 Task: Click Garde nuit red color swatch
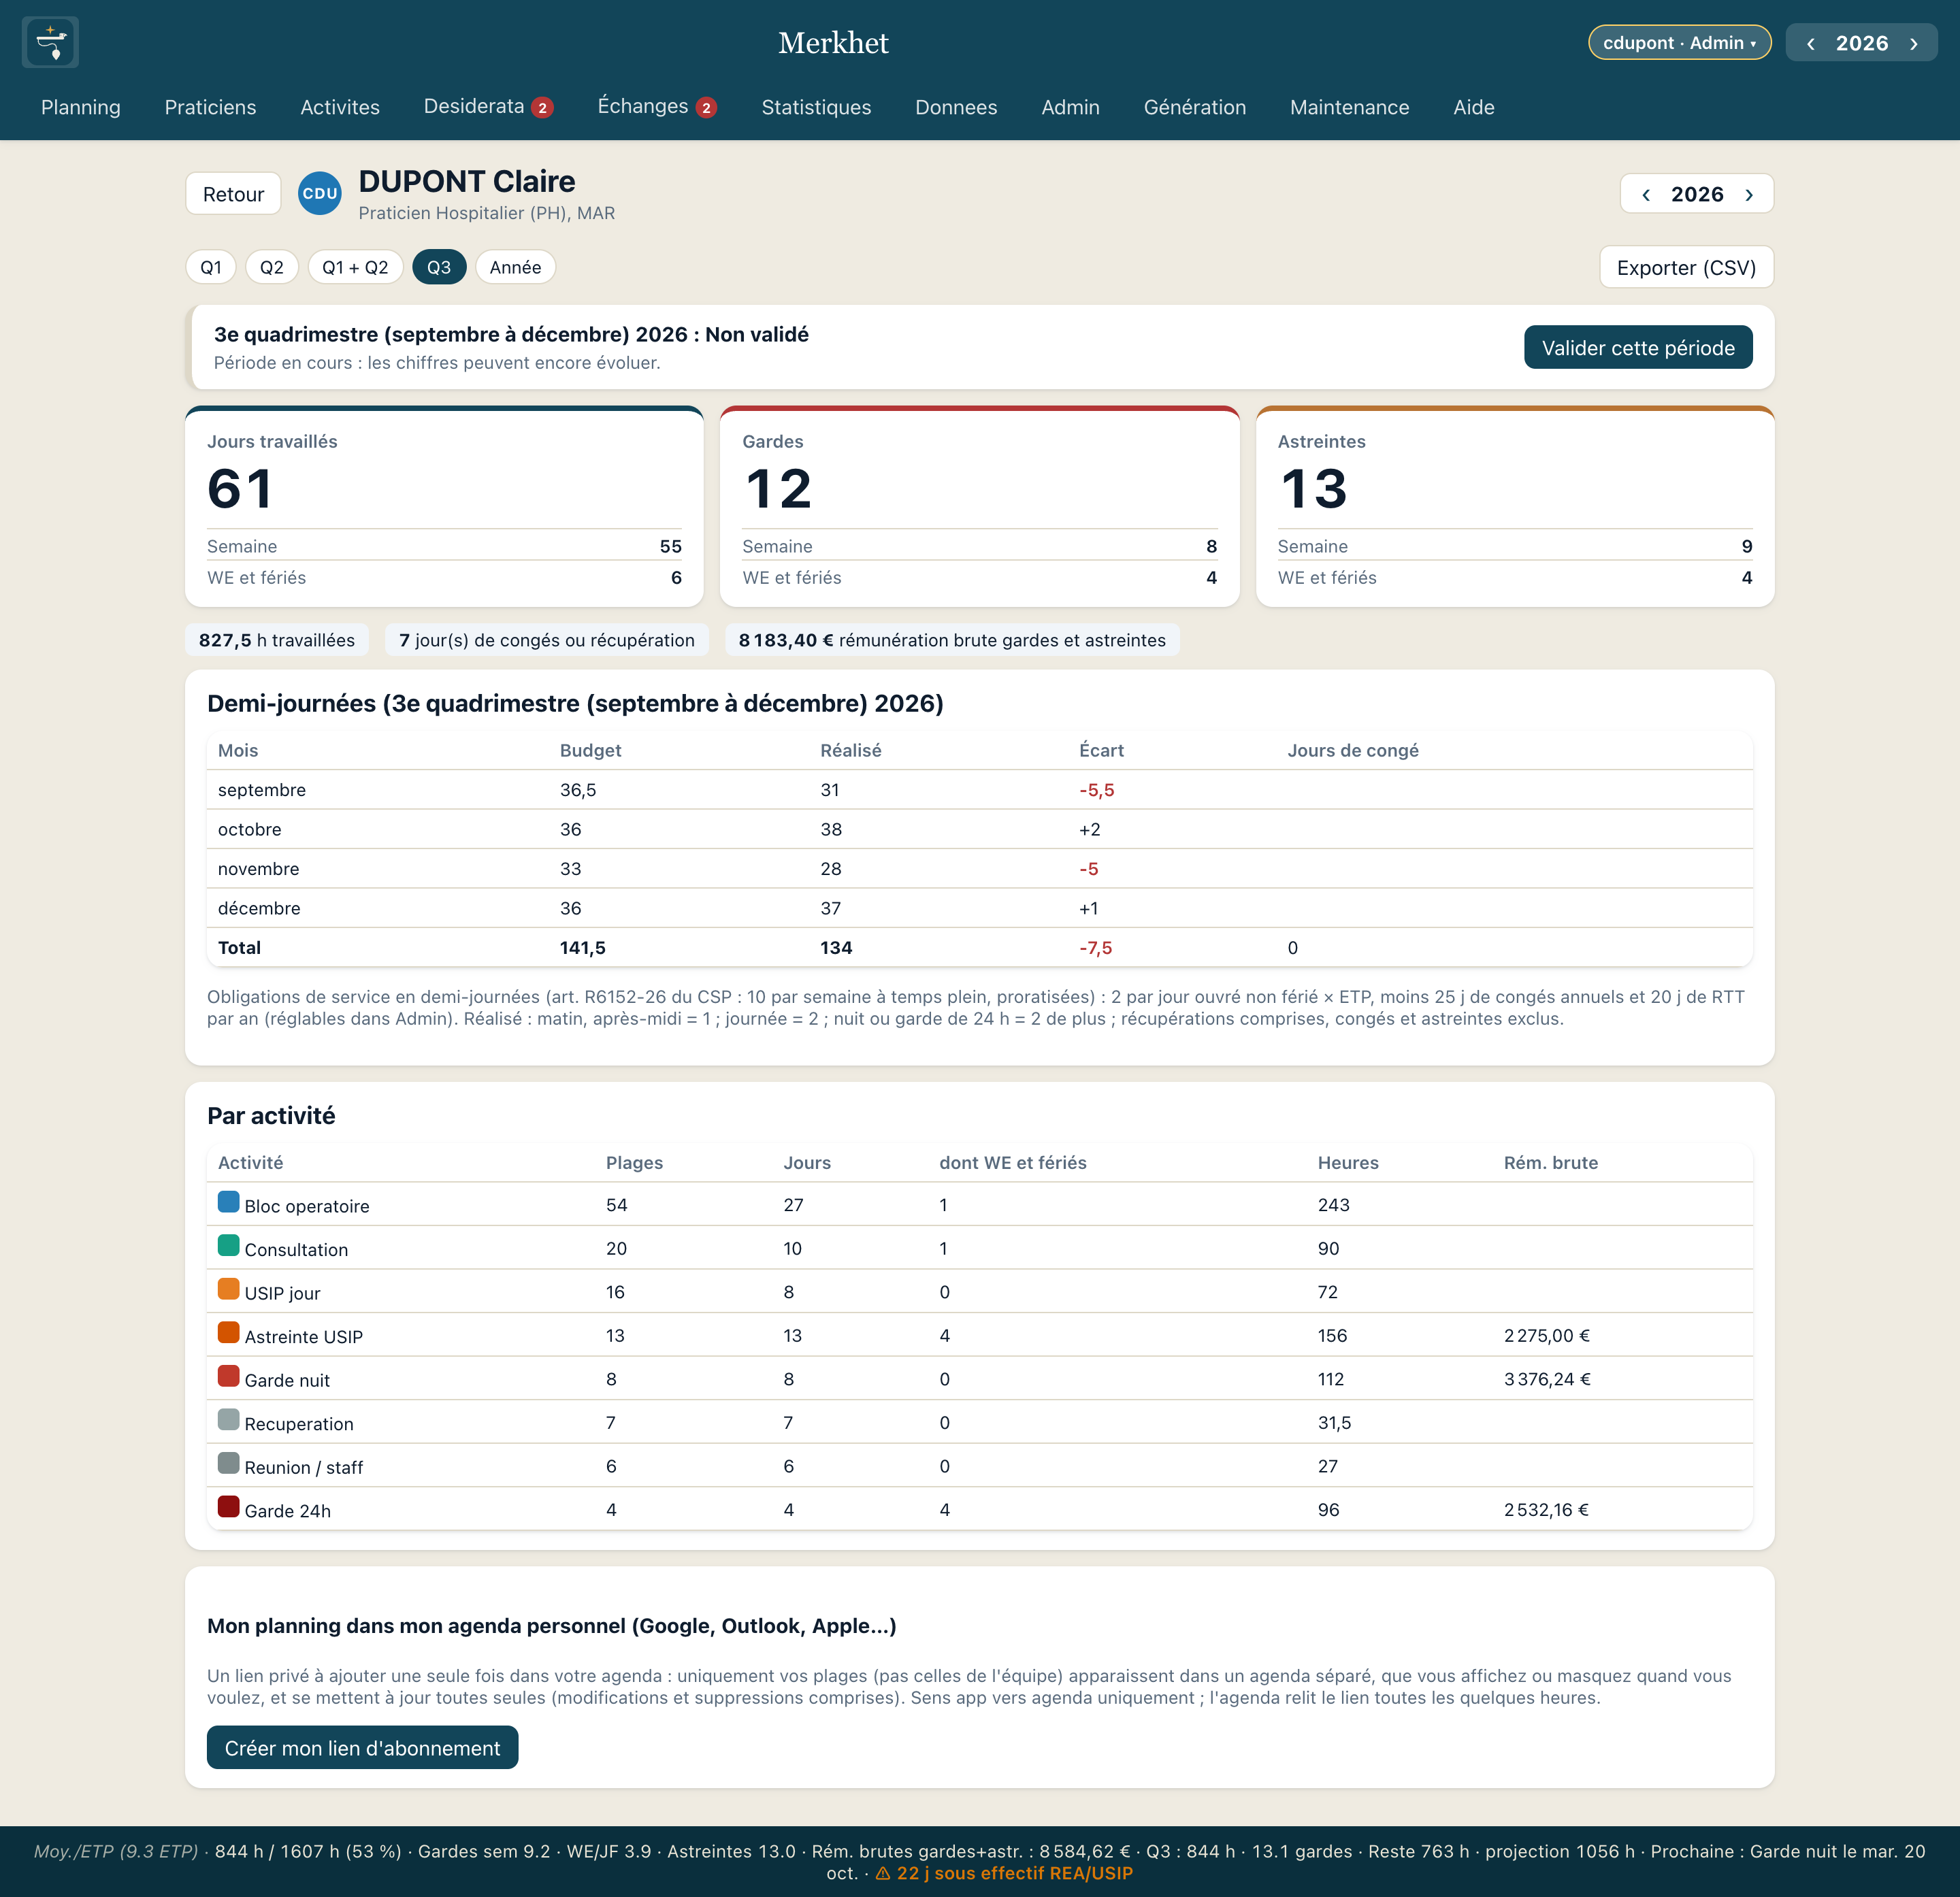pos(228,1376)
